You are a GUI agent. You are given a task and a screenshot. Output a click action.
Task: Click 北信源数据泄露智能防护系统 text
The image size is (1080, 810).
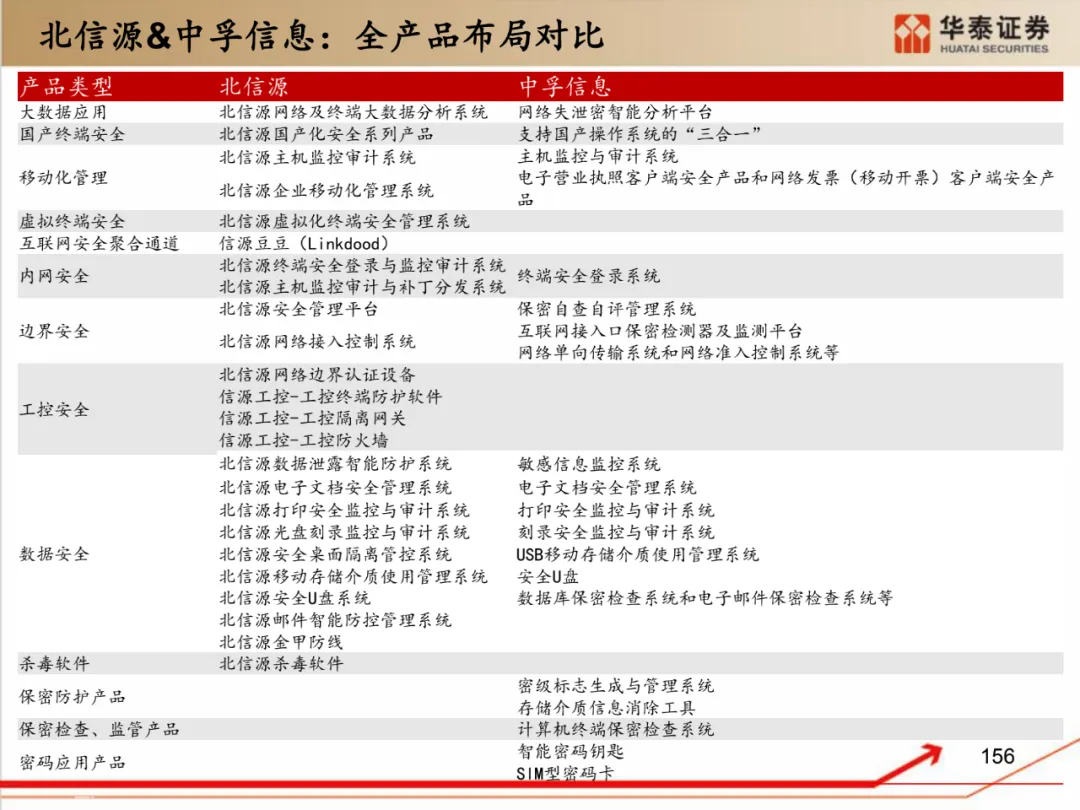click(335, 464)
